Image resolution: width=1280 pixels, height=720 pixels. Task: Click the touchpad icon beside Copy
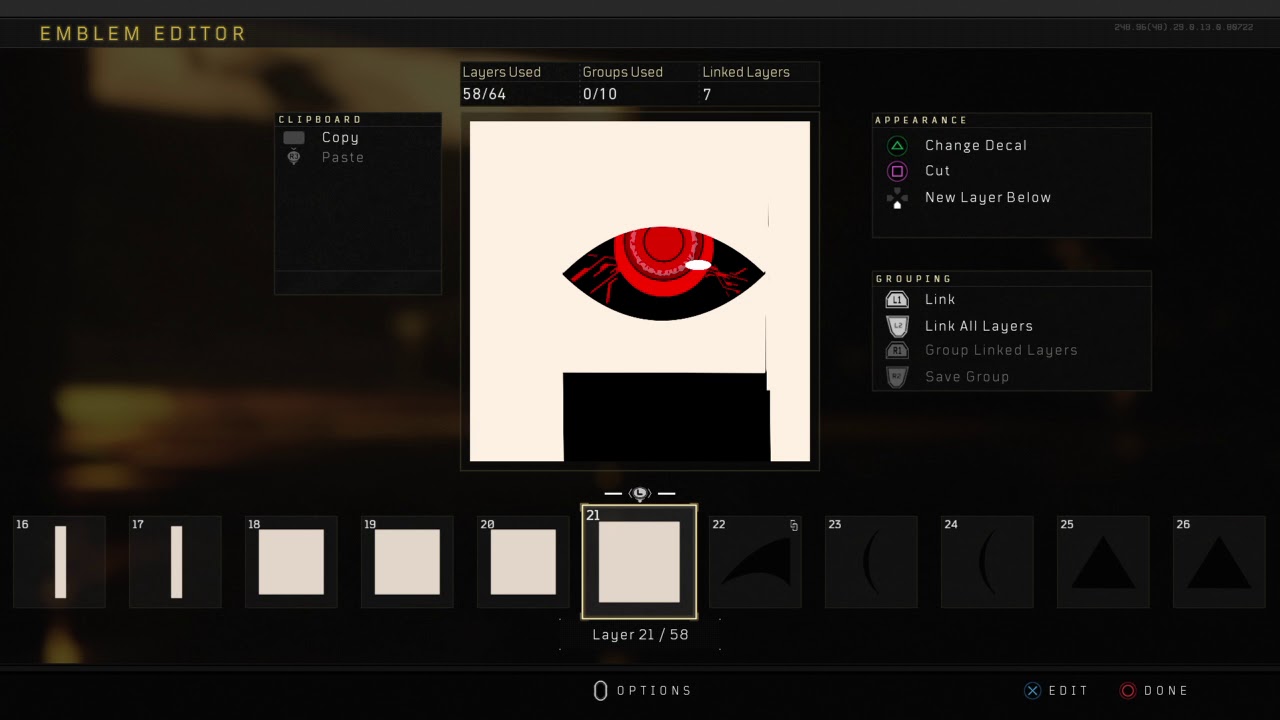coord(294,138)
